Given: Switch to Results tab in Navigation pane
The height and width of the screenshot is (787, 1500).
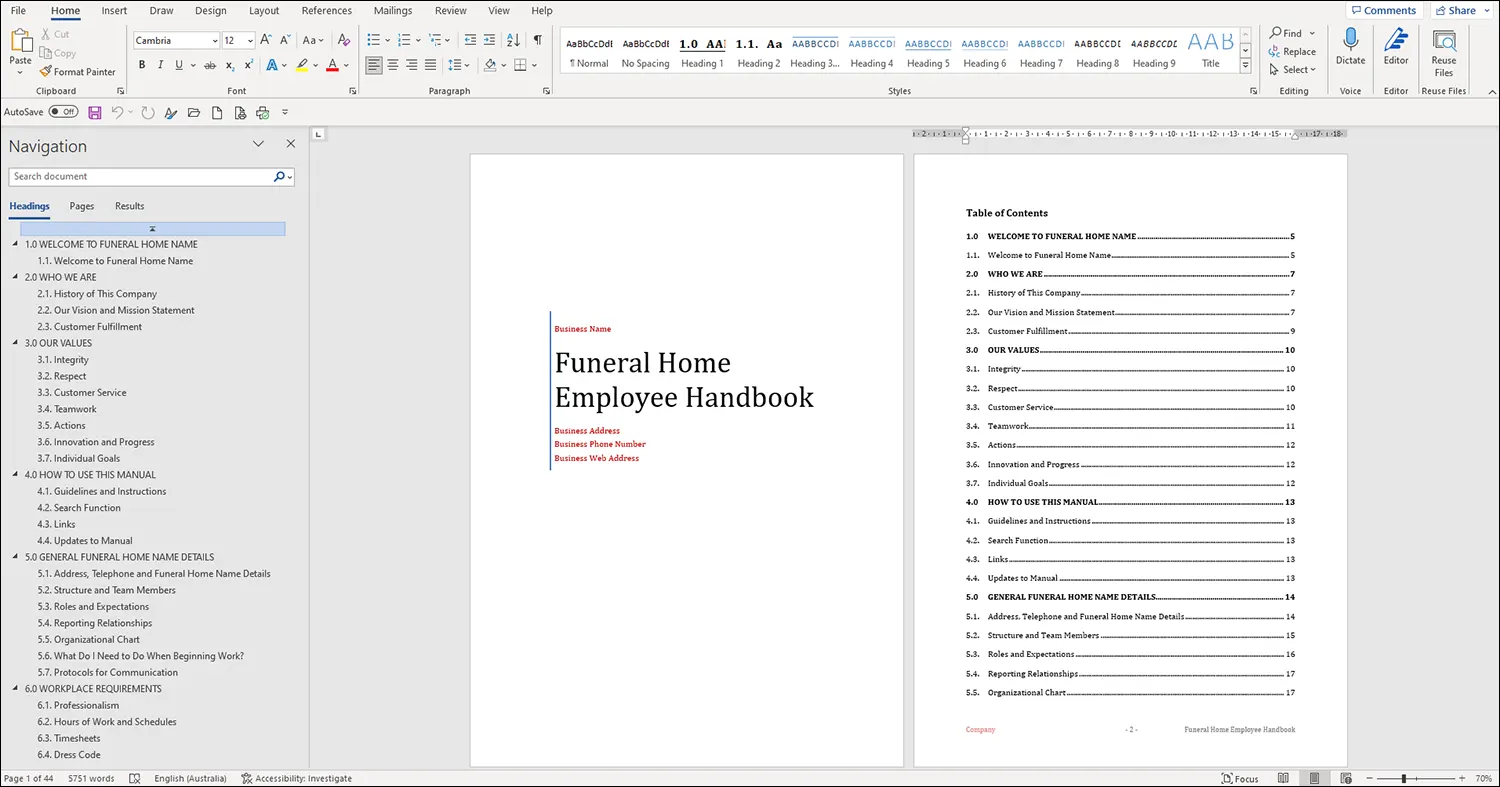Looking at the screenshot, I should click(129, 206).
